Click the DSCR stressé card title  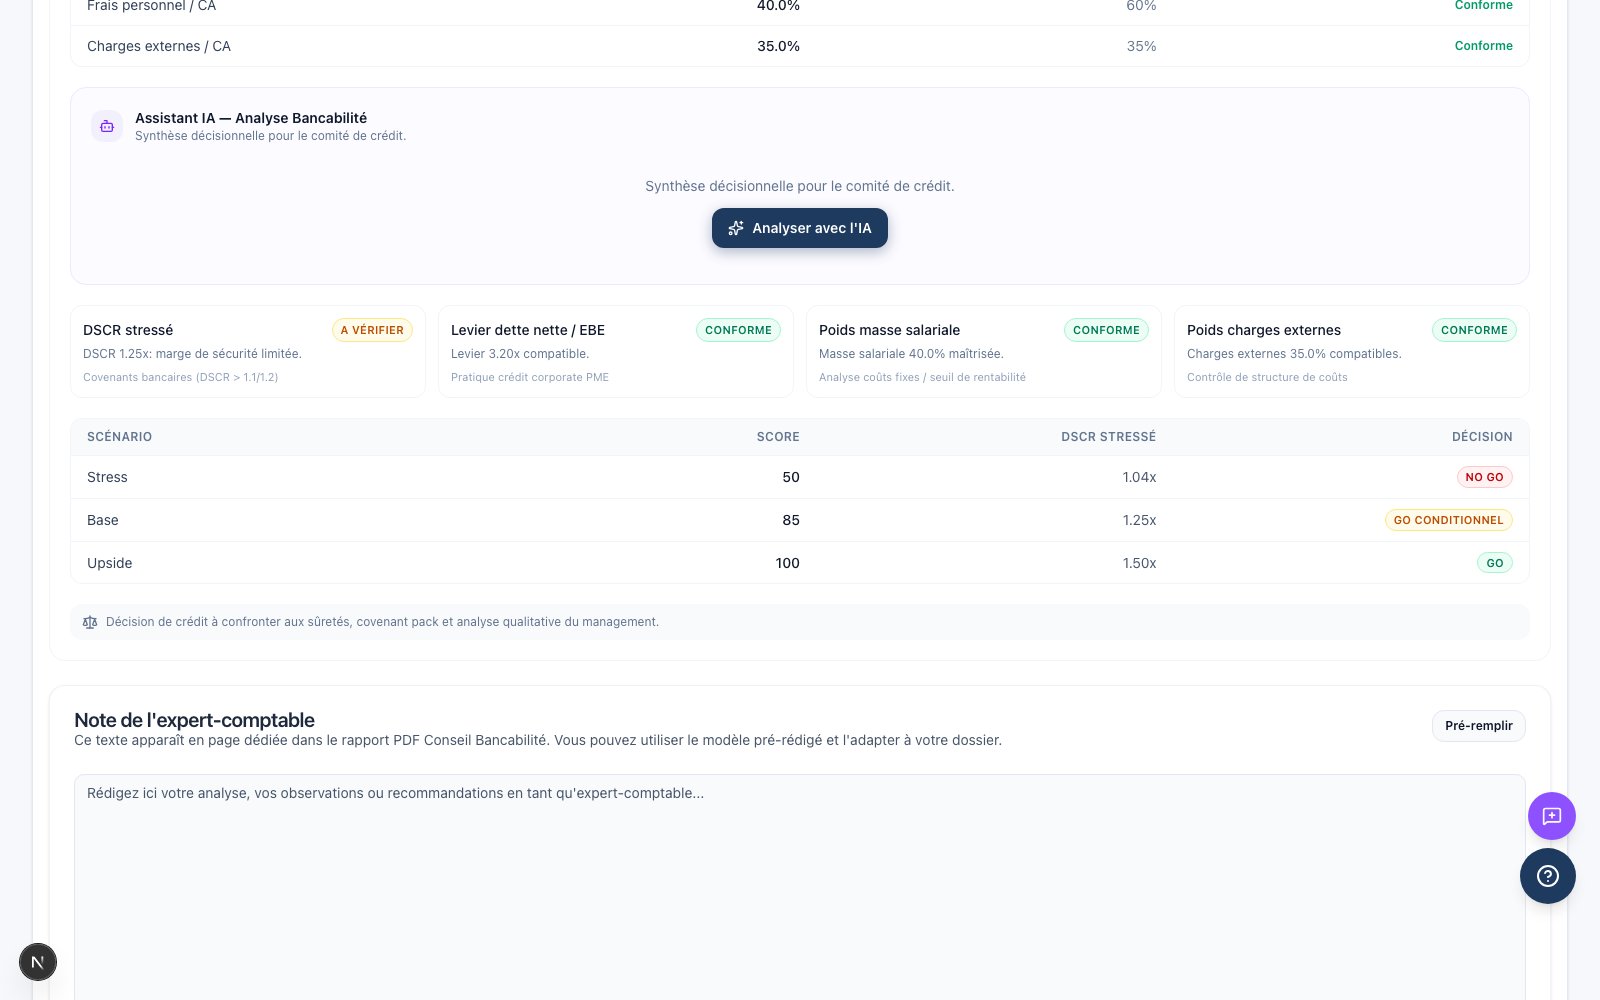(x=128, y=330)
